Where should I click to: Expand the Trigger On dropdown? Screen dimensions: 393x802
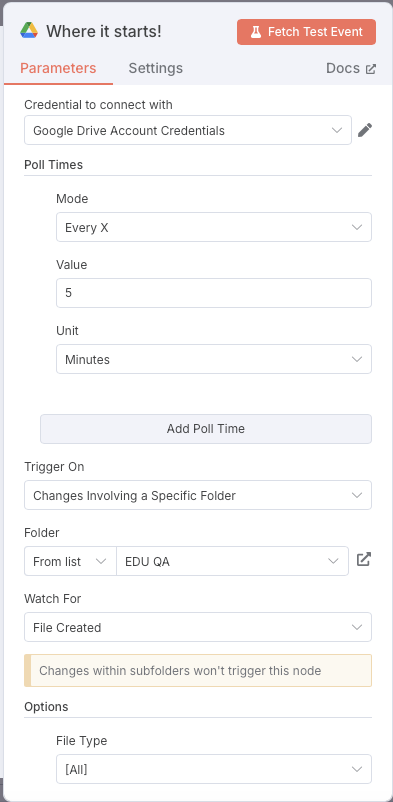pos(198,495)
